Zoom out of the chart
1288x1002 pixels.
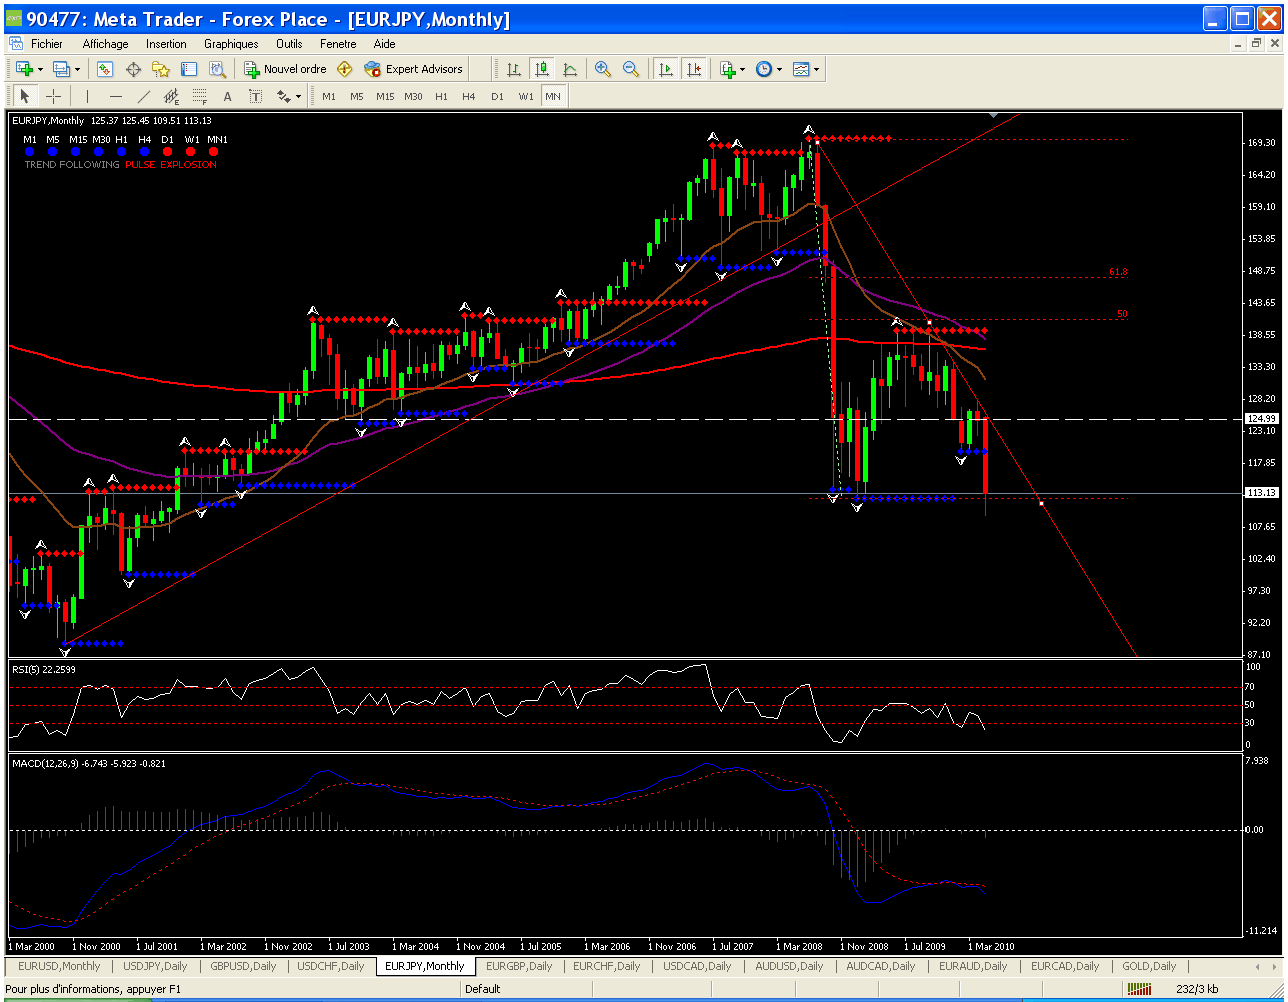coord(631,69)
